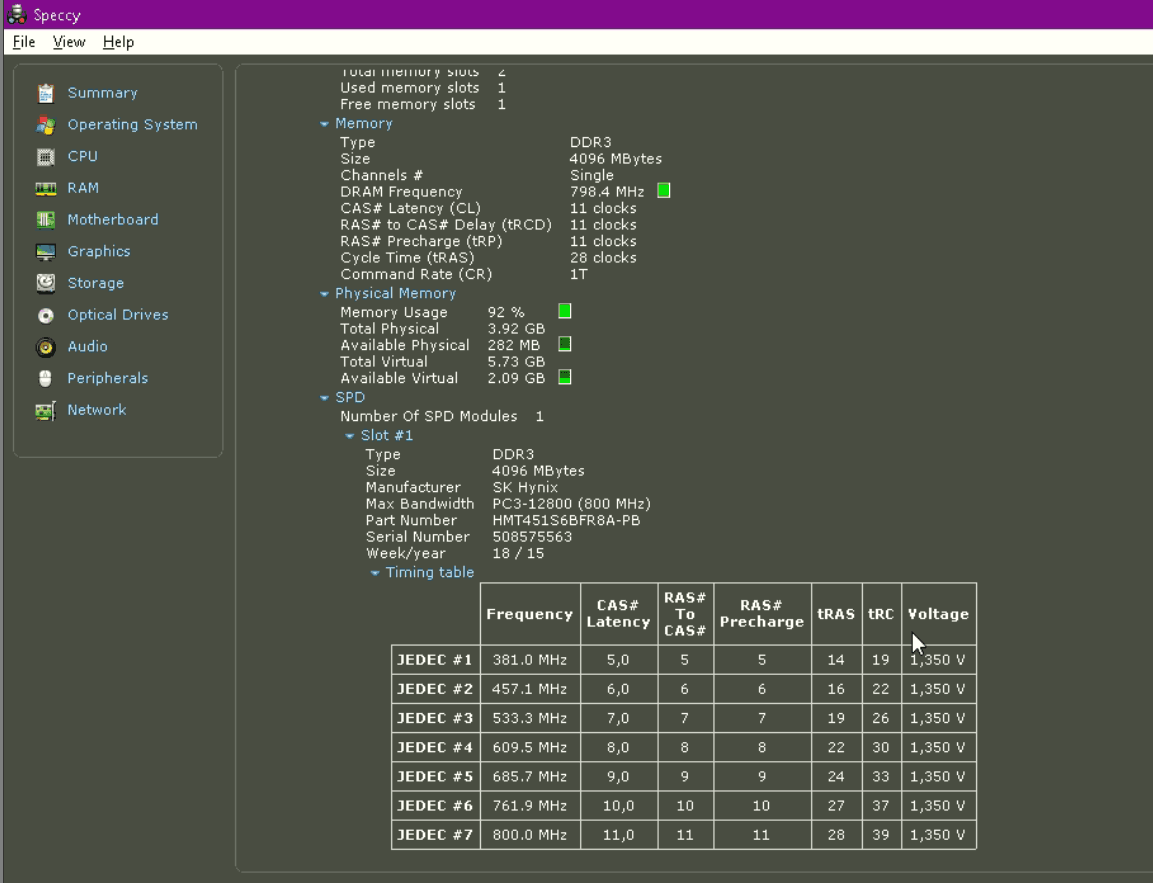This screenshot has height=883, width=1153.
Task: Collapse the Physical Memory section
Action: [325, 294]
